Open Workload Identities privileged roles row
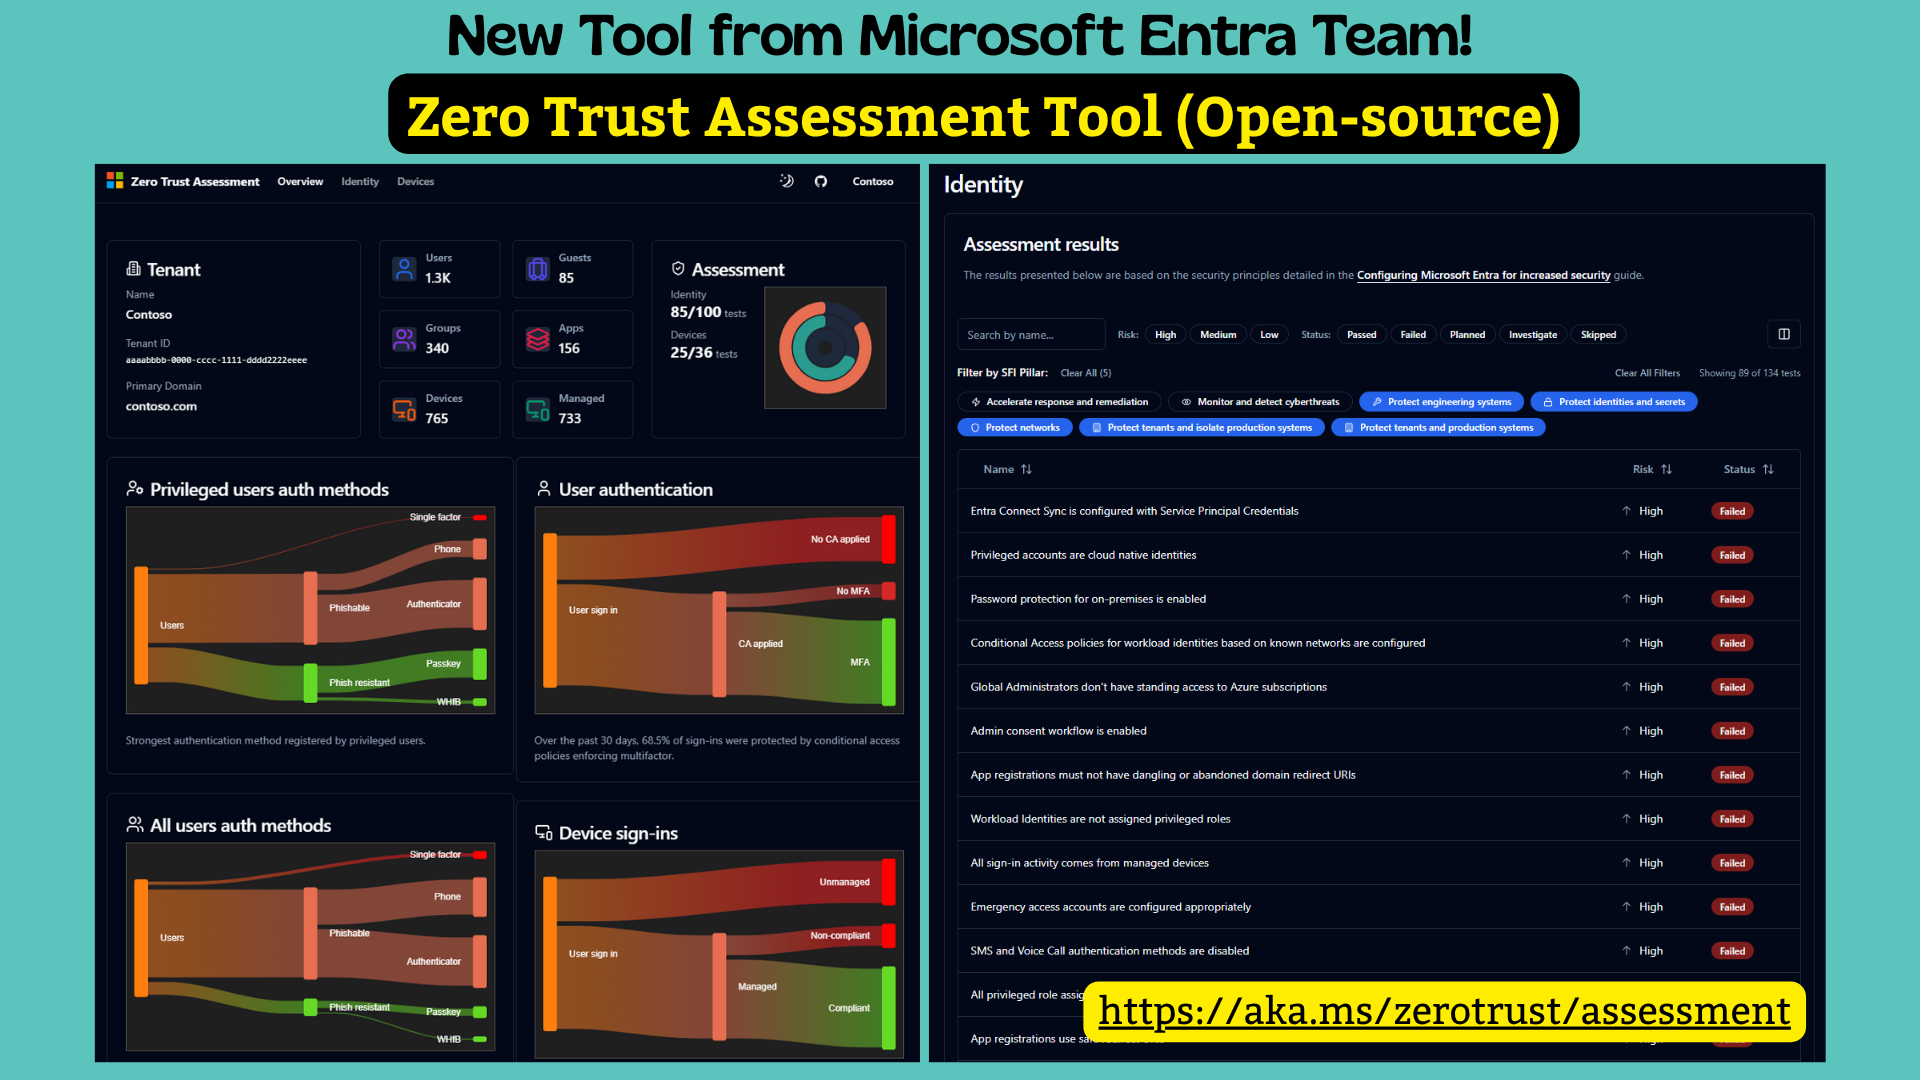 tap(1379, 819)
